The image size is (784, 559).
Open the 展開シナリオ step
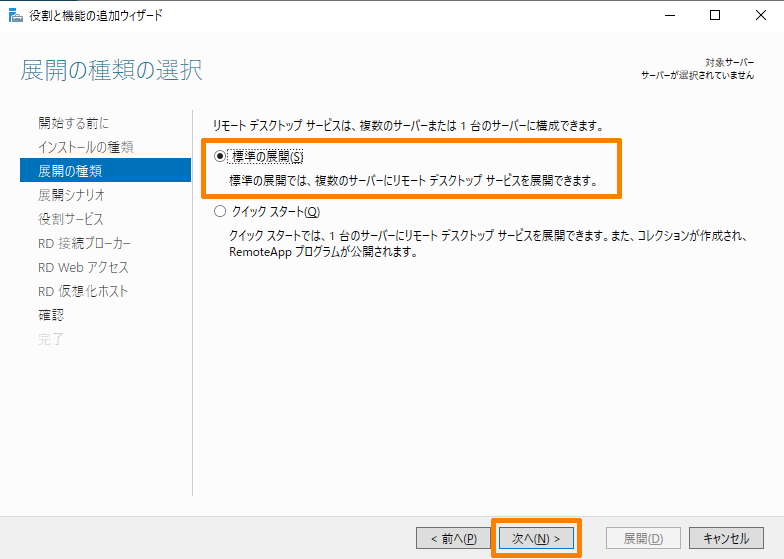(x=72, y=195)
